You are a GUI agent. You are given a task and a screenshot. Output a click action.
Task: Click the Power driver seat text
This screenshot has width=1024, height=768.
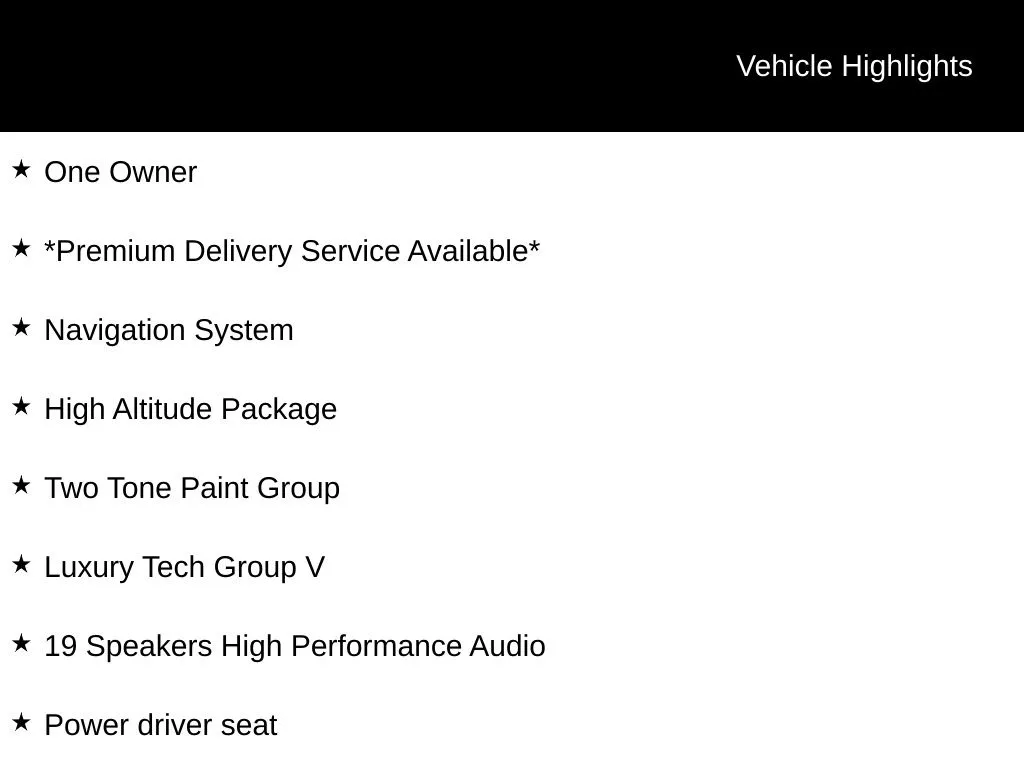point(161,726)
